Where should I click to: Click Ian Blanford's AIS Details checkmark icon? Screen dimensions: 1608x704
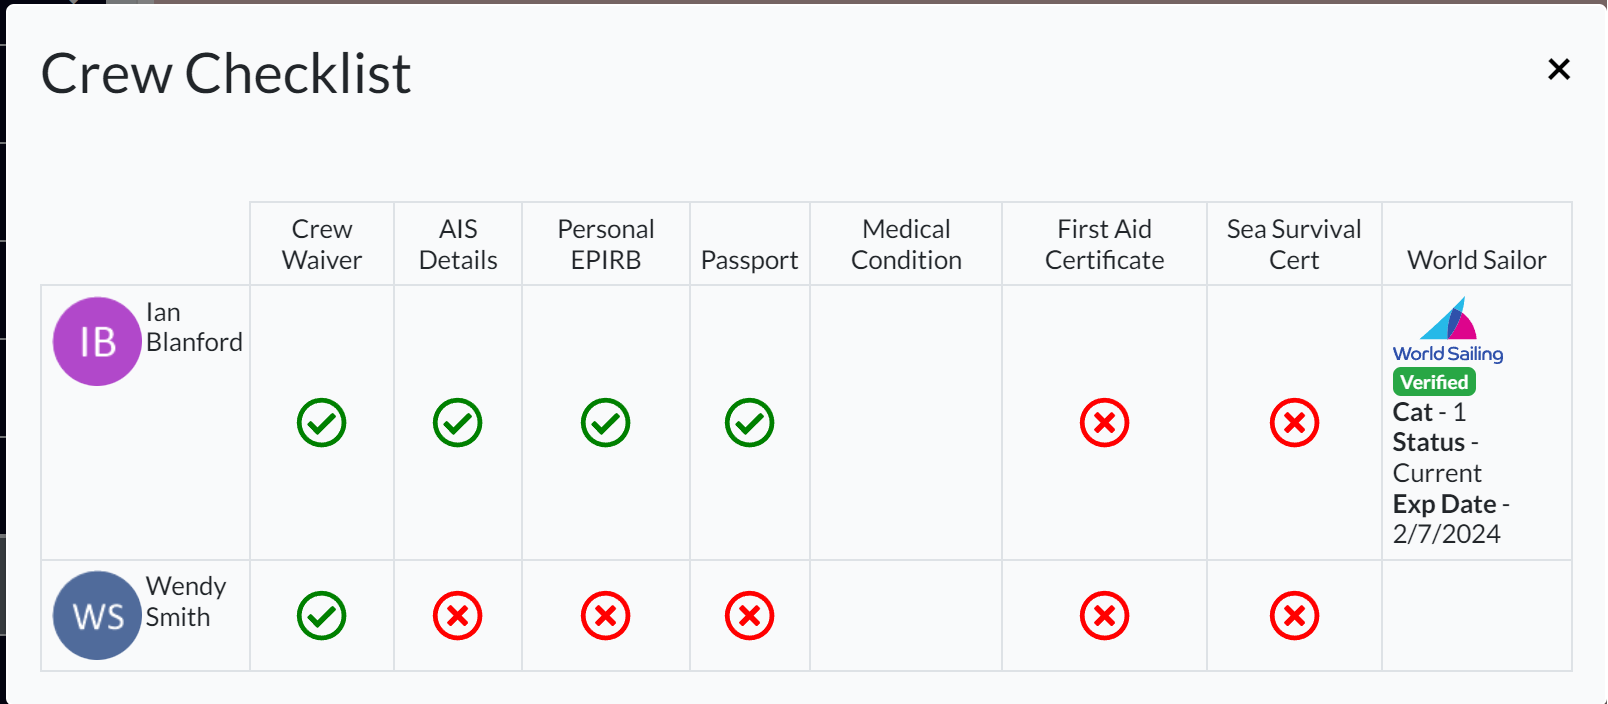pos(458,423)
